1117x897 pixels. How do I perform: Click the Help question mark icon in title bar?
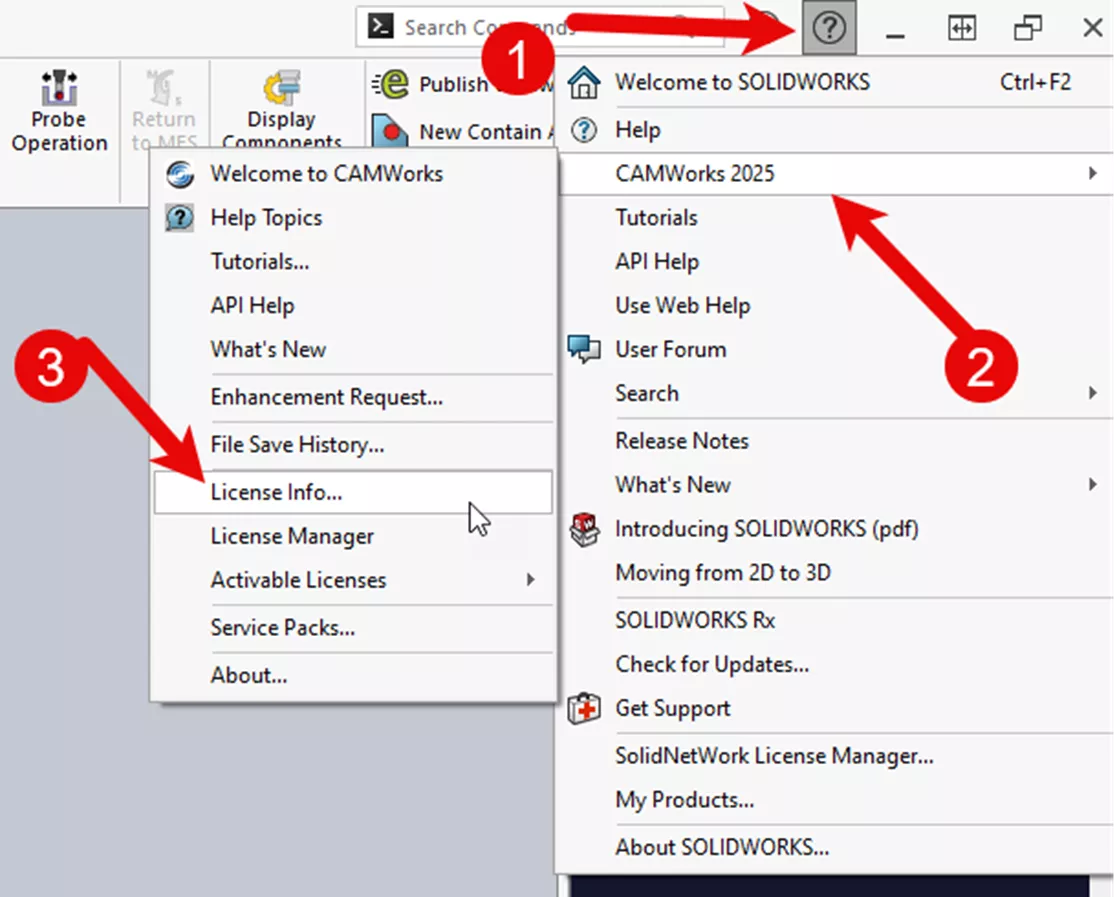828,28
